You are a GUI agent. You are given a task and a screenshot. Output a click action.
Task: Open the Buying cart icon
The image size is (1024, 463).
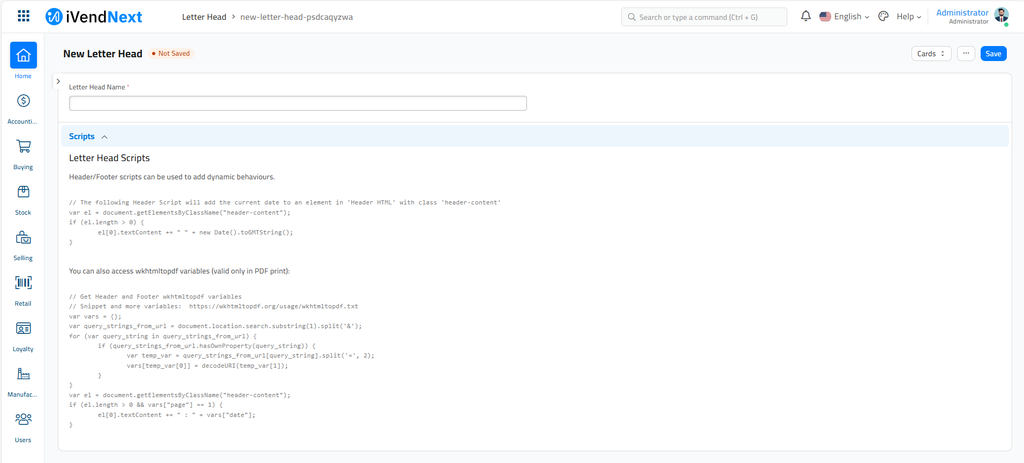[23, 147]
